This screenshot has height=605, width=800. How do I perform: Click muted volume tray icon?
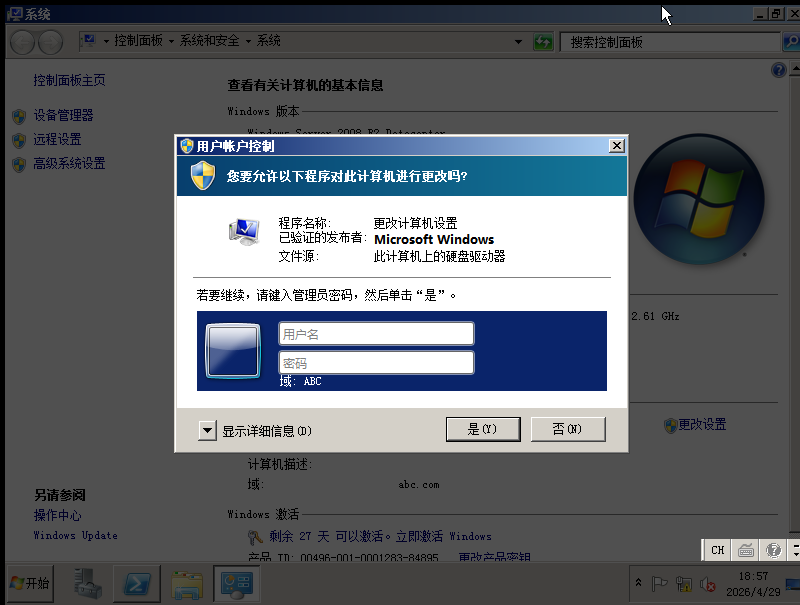[x=707, y=584]
